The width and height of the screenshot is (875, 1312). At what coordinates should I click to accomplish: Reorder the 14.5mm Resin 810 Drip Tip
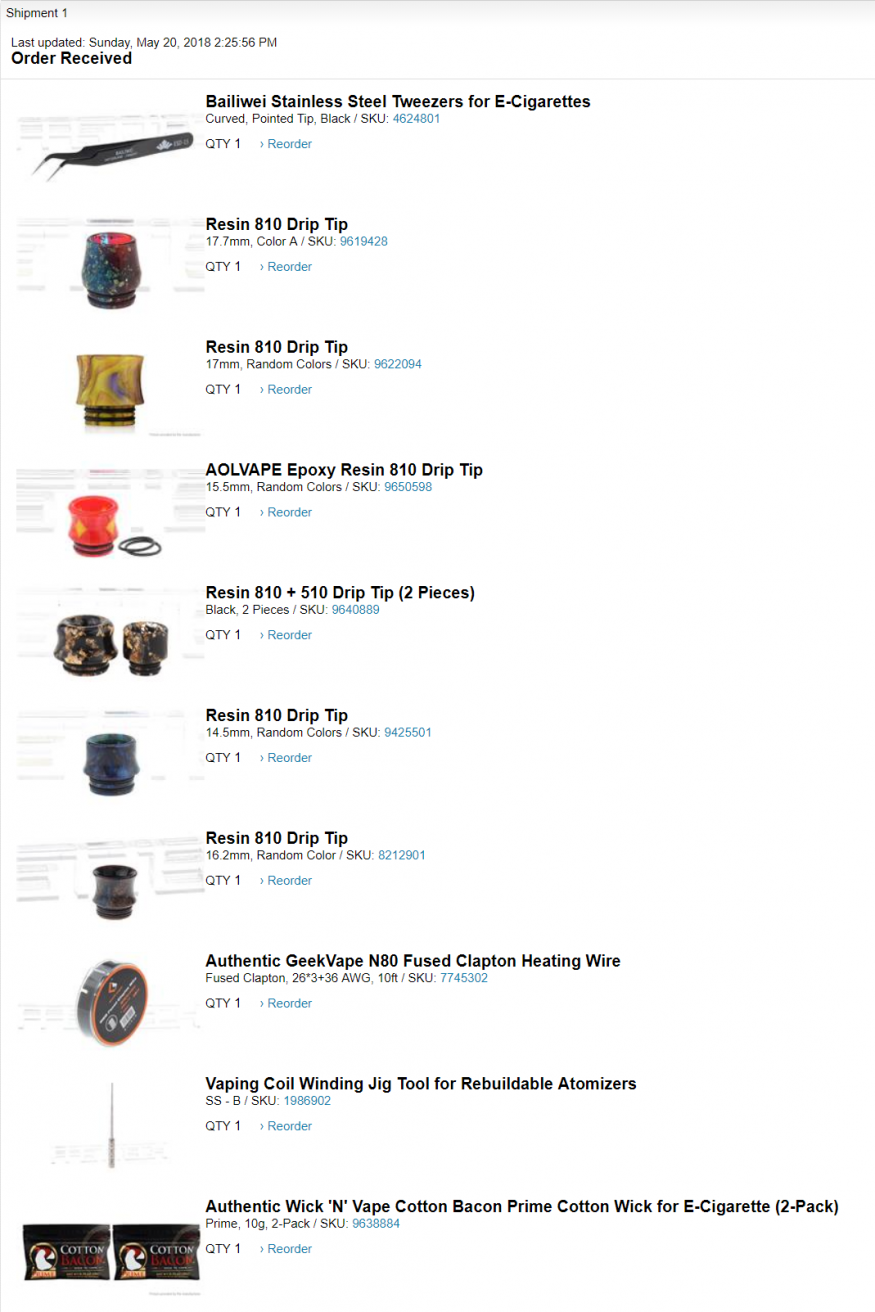(x=286, y=758)
